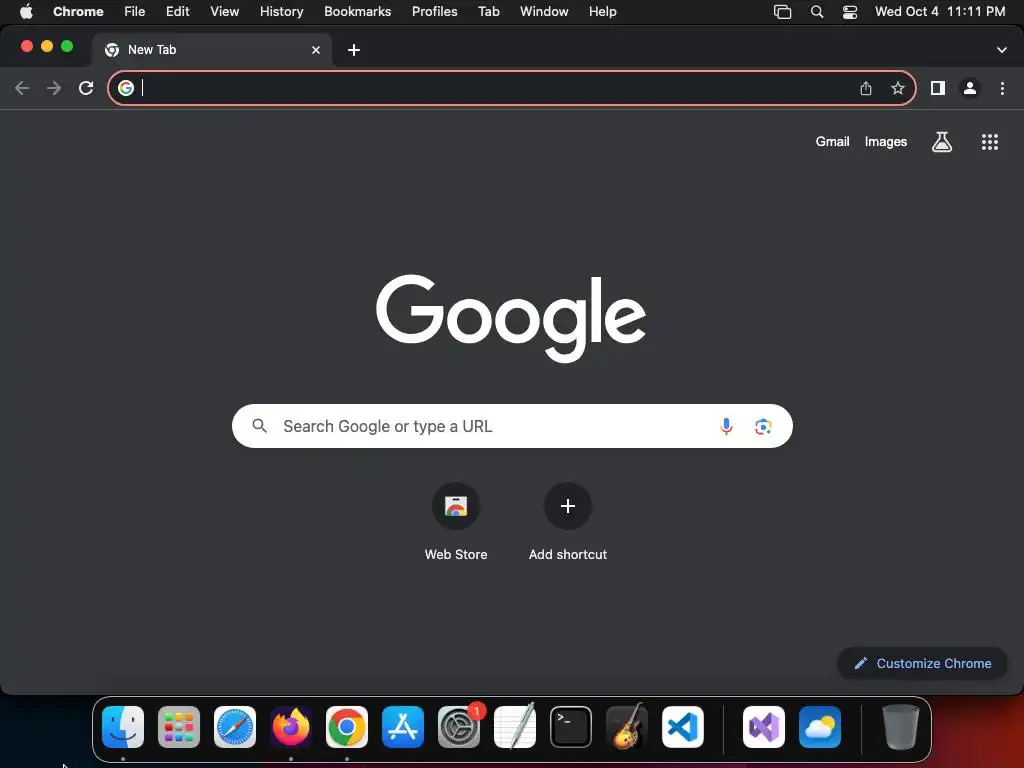Open Chrome three-dot menu
Viewport: 1024px width, 768px height.
1002,88
